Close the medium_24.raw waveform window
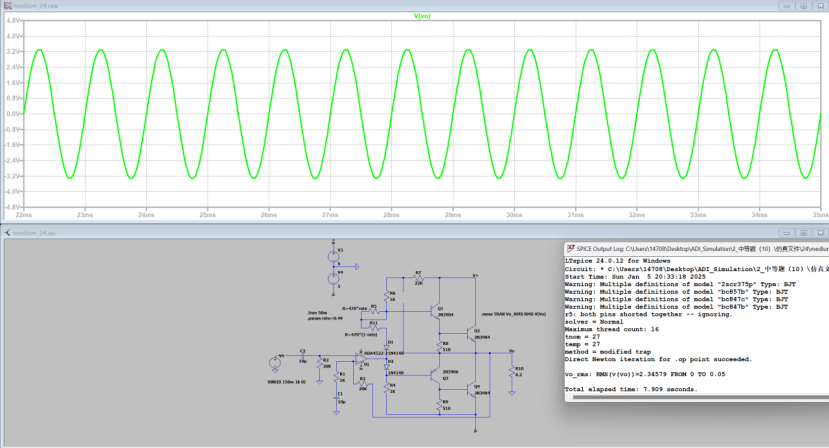 point(820,6)
